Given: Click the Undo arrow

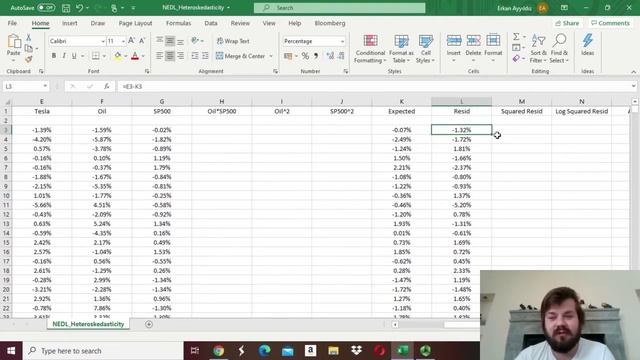Looking at the screenshot, I should [x=80, y=8].
